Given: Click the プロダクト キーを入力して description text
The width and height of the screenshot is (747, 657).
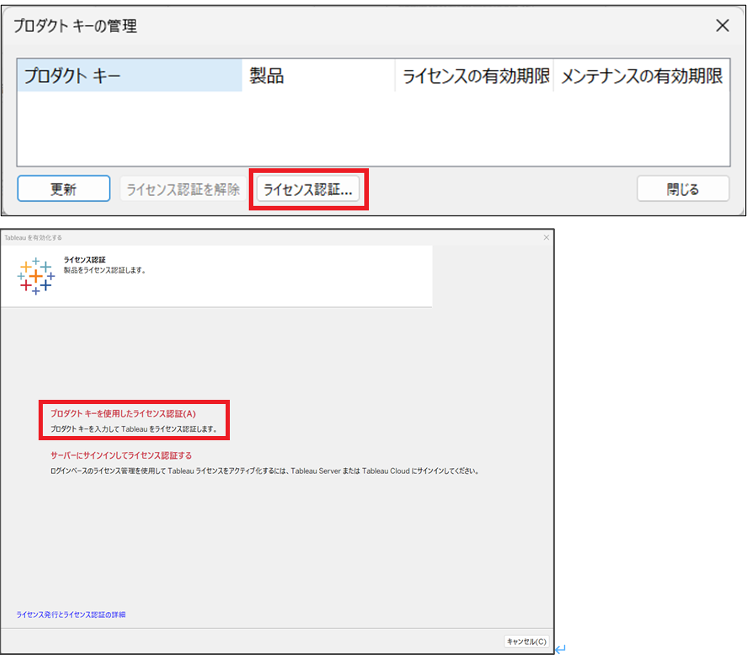Looking at the screenshot, I should (x=133, y=429).
